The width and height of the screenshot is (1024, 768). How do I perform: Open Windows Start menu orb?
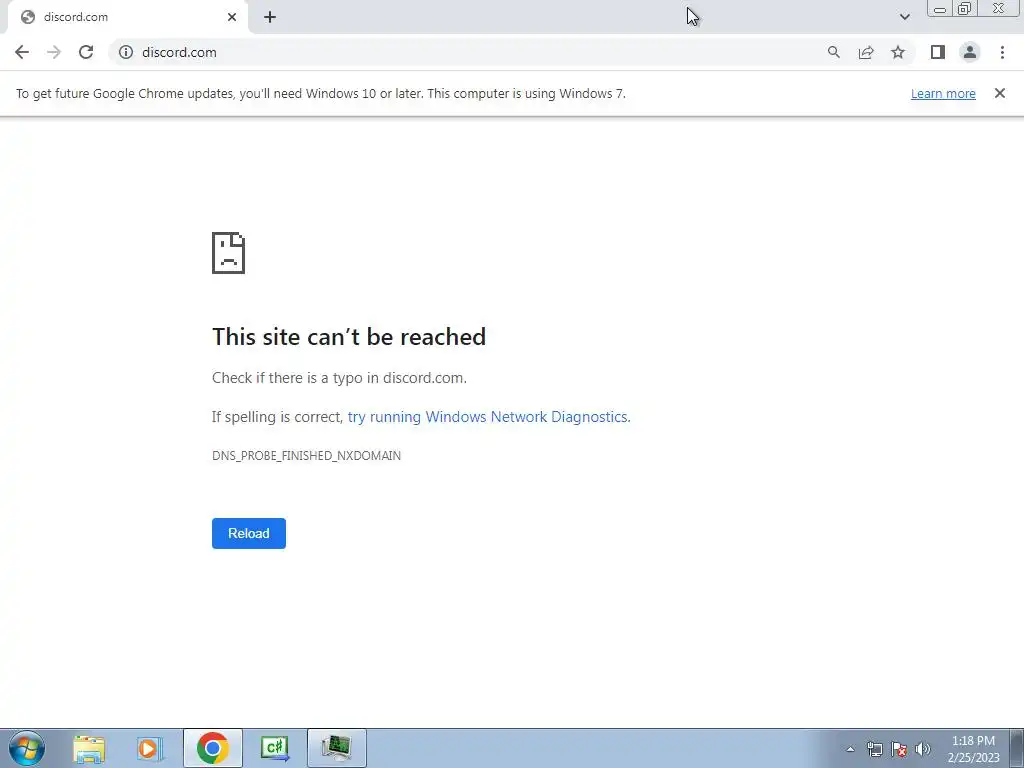click(x=27, y=748)
